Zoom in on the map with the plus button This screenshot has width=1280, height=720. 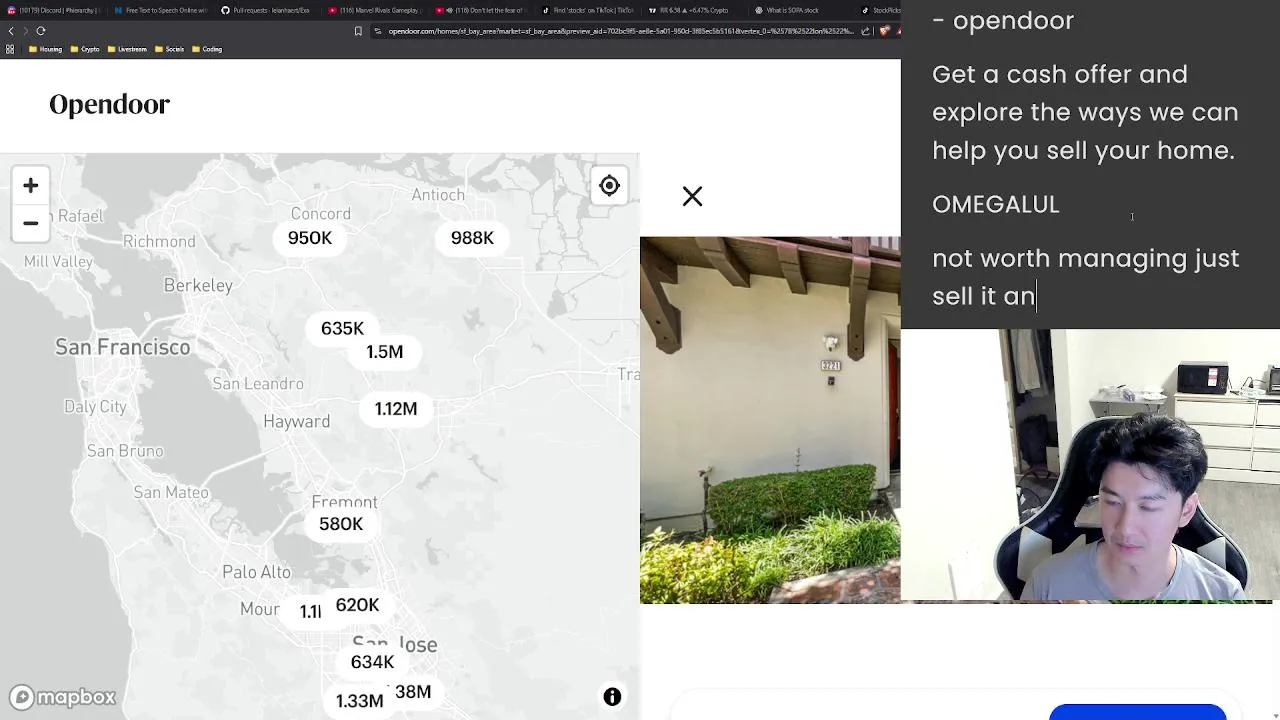tap(30, 186)
